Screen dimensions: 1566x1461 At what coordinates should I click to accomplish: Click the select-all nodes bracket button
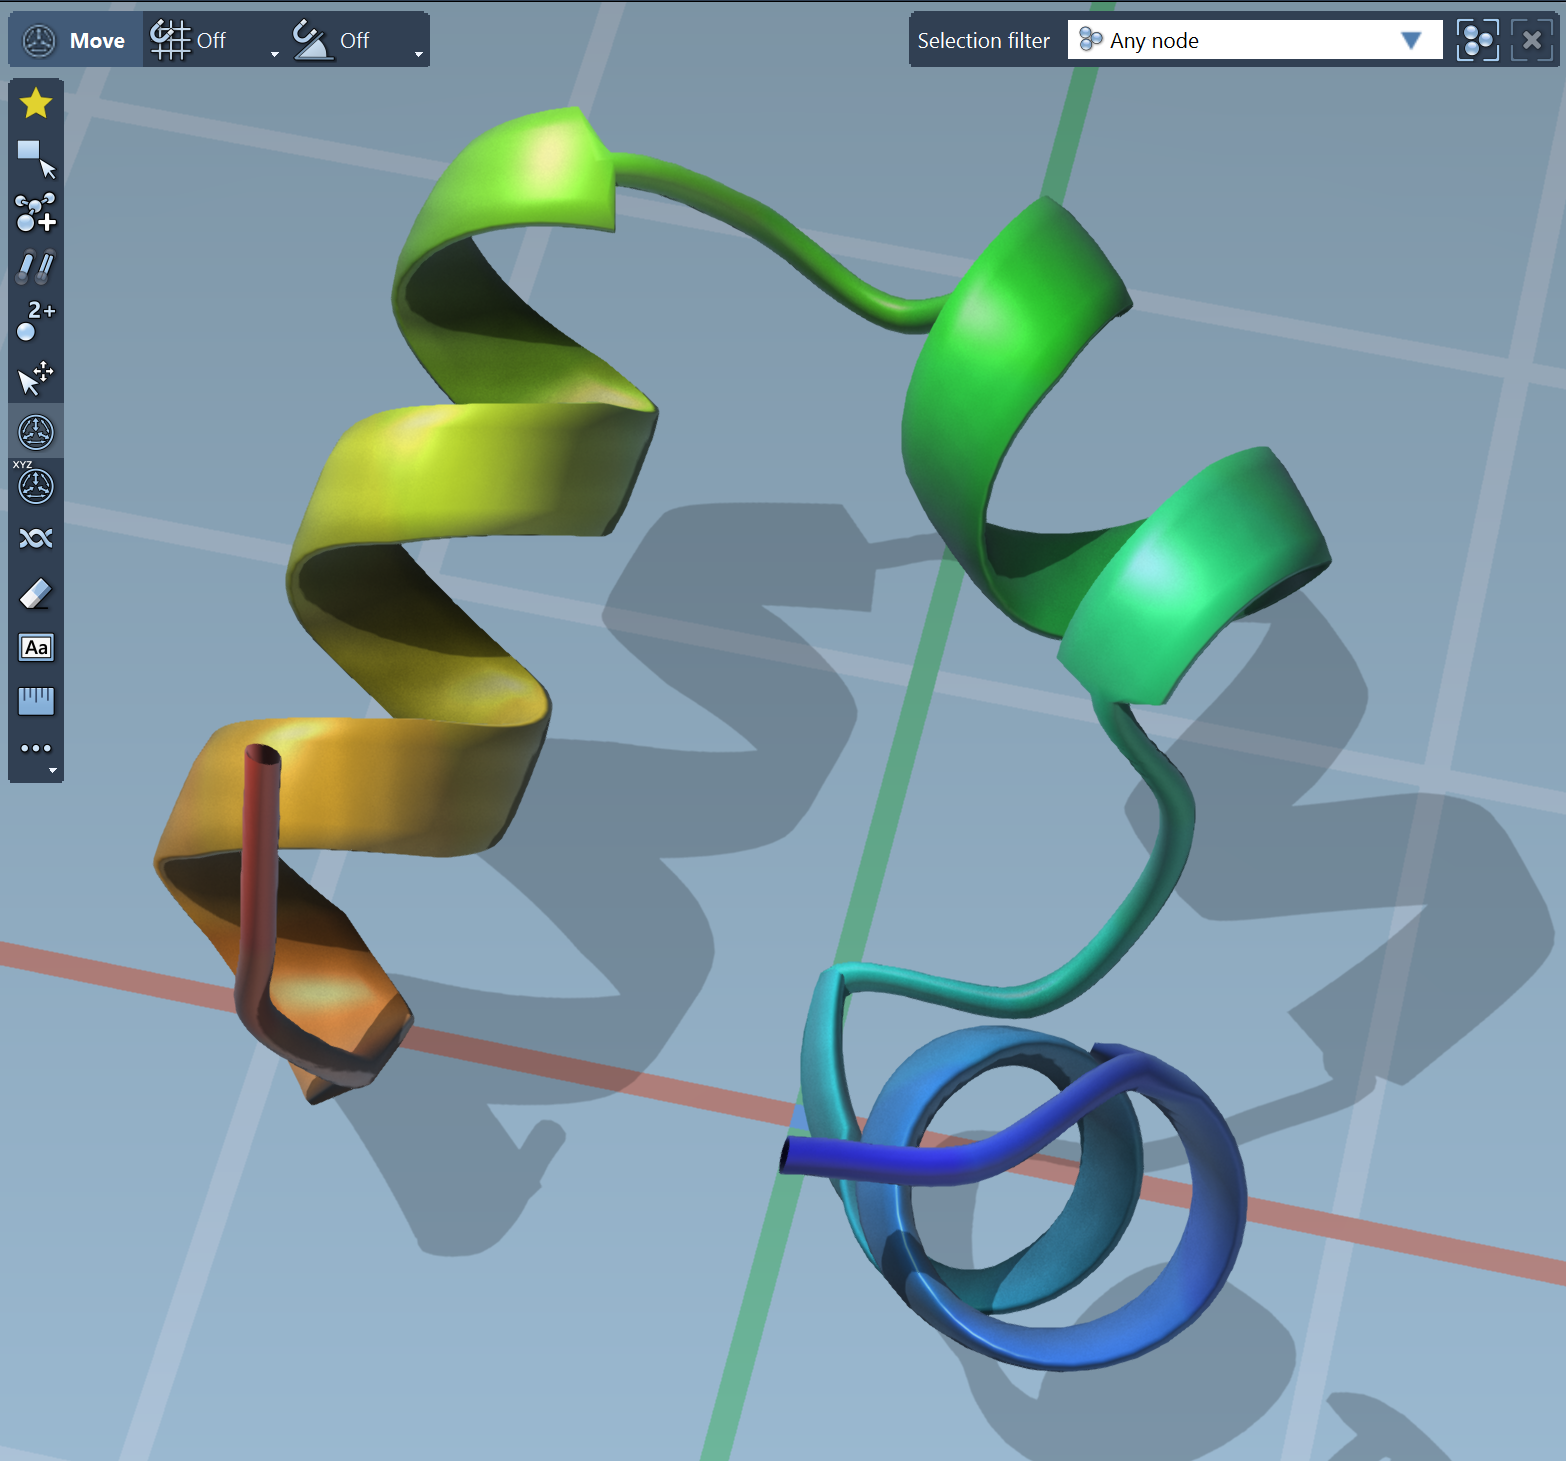[1477, 40]
